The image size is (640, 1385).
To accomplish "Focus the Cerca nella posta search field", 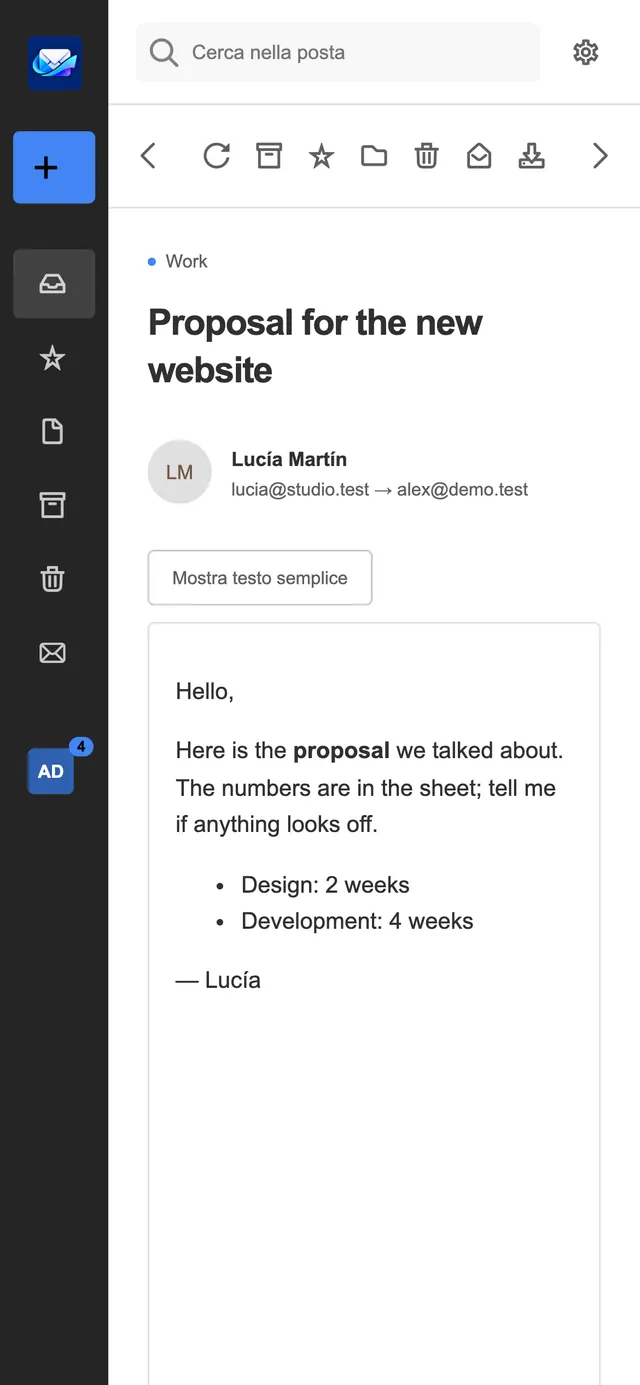I will [x=338, y=52].
